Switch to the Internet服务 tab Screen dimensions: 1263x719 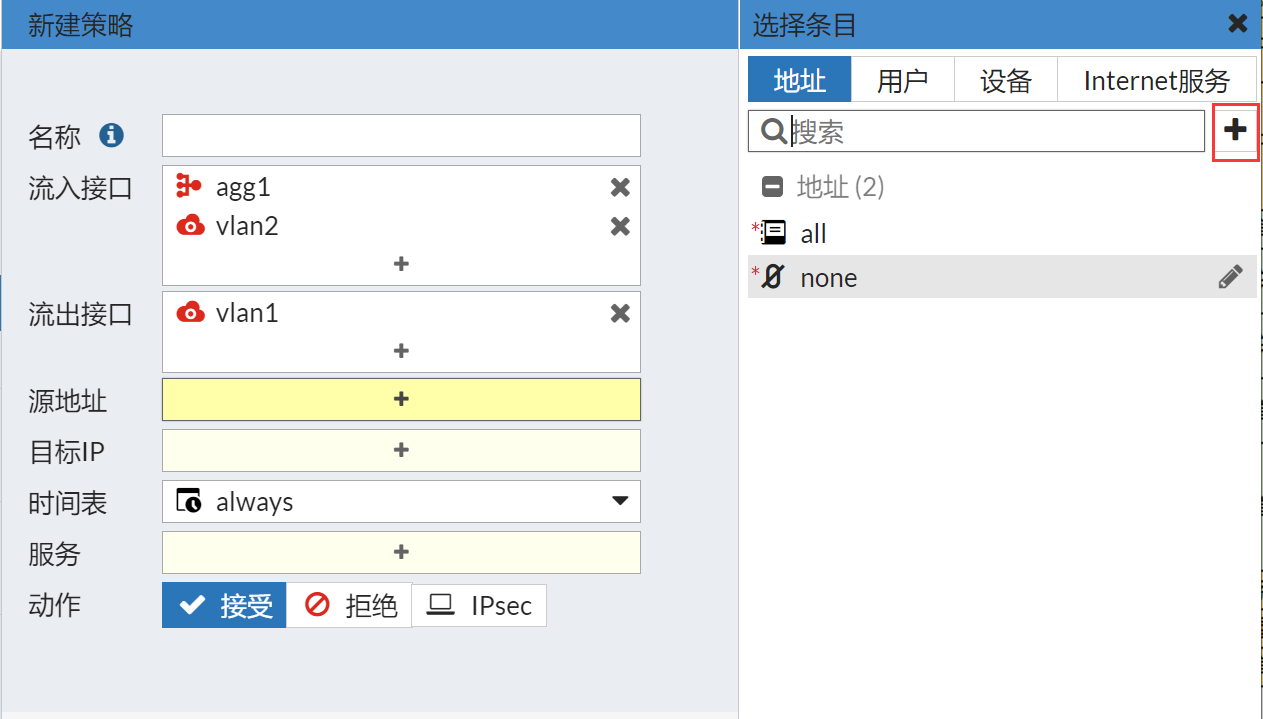(x=1156, y=80)
